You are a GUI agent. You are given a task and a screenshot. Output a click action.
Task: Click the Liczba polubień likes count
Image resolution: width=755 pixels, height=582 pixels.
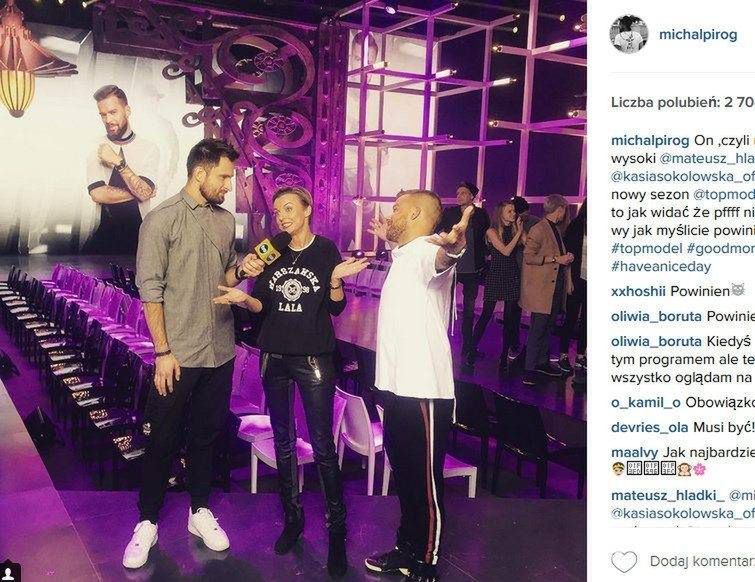pyautogui.click(x=683, y=103)
